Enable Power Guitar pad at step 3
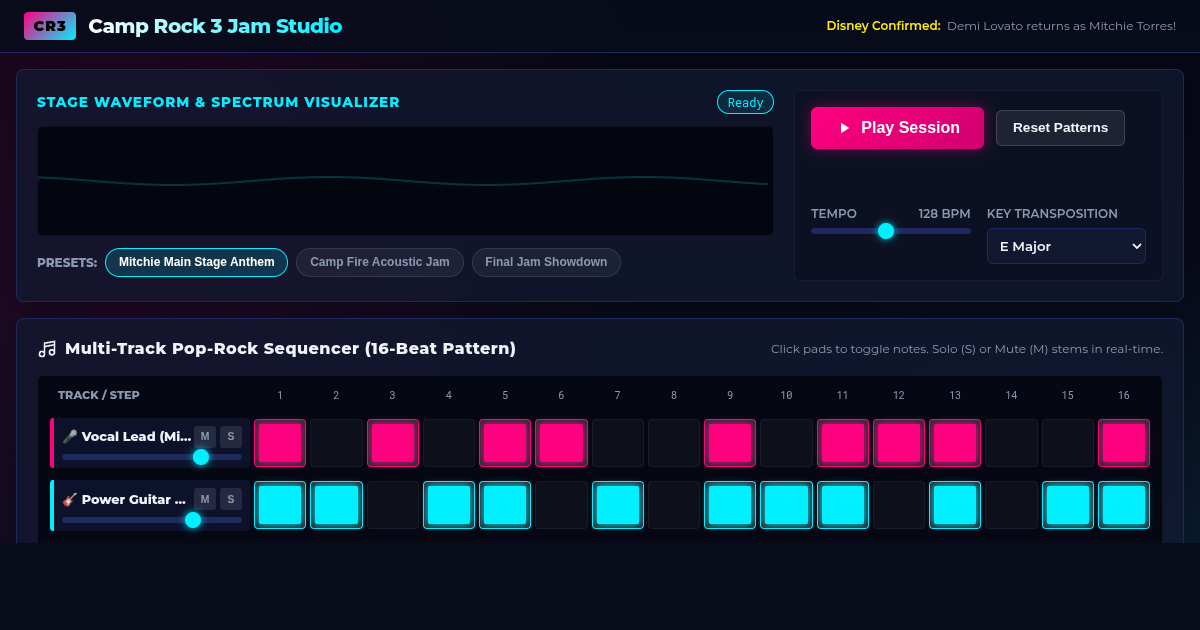 tap(393, 505)
